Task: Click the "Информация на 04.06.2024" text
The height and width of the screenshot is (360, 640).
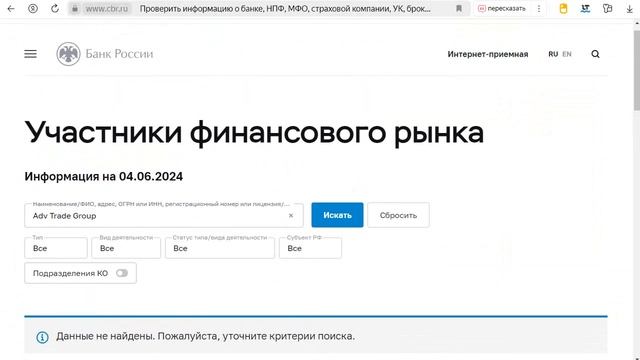Action: (104, 176)
